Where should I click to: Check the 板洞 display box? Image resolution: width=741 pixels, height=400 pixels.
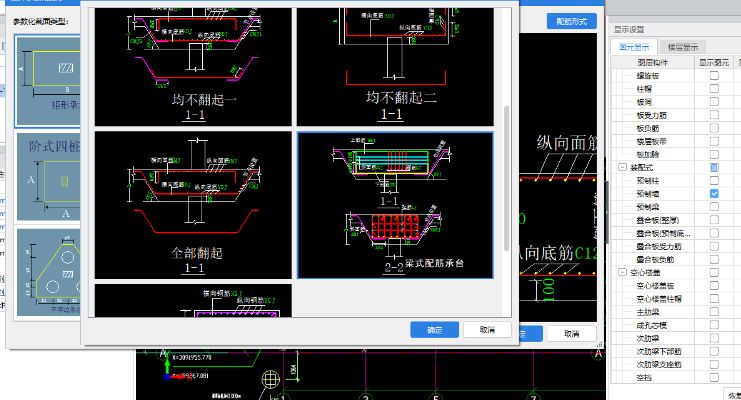point(714,102)
